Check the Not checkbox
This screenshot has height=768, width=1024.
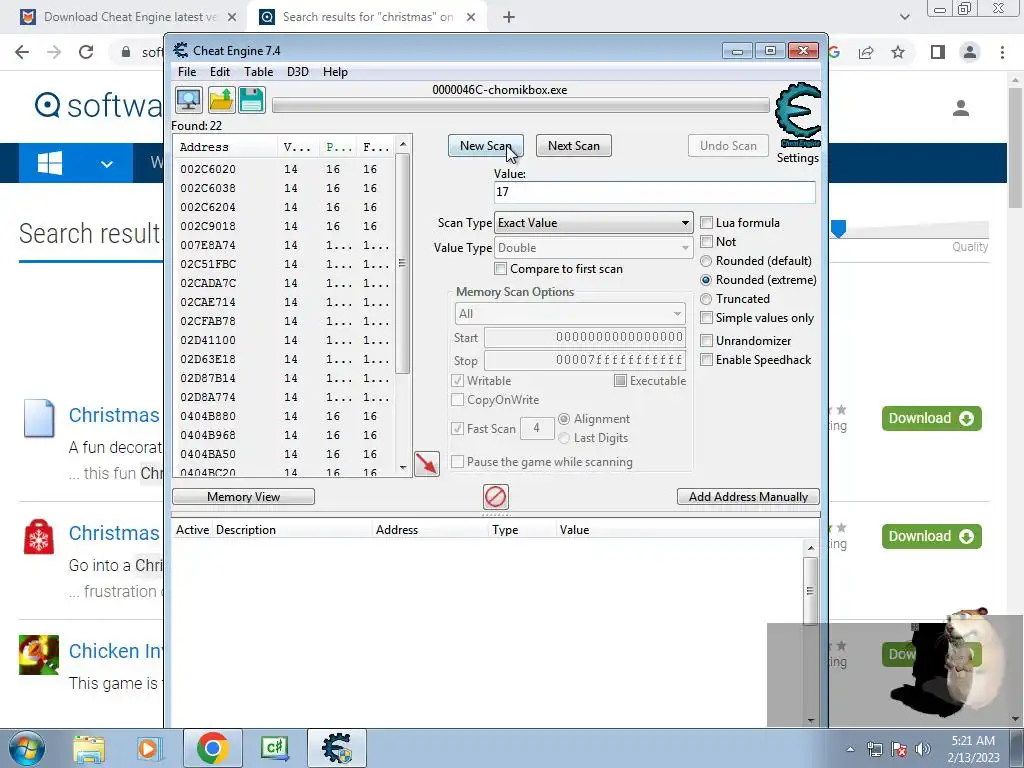[x=706, y=242]
